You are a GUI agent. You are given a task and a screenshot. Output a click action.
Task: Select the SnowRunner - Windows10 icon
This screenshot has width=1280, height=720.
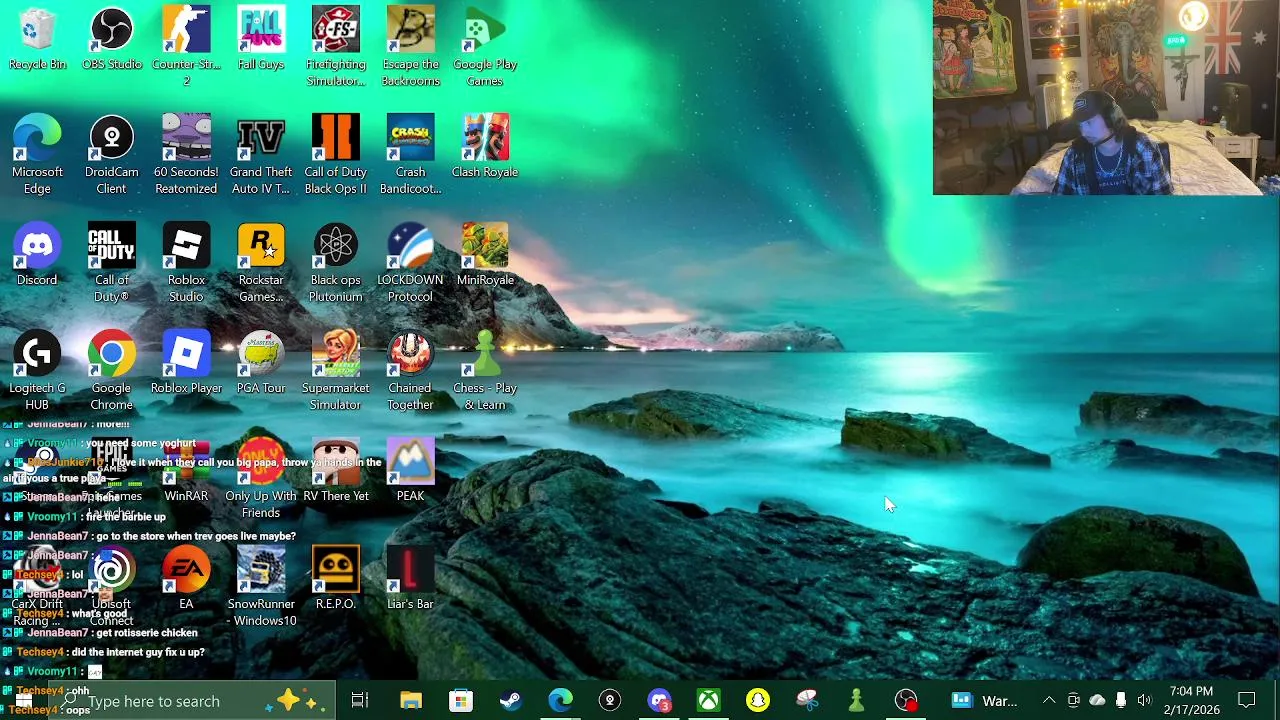[261, 587]
